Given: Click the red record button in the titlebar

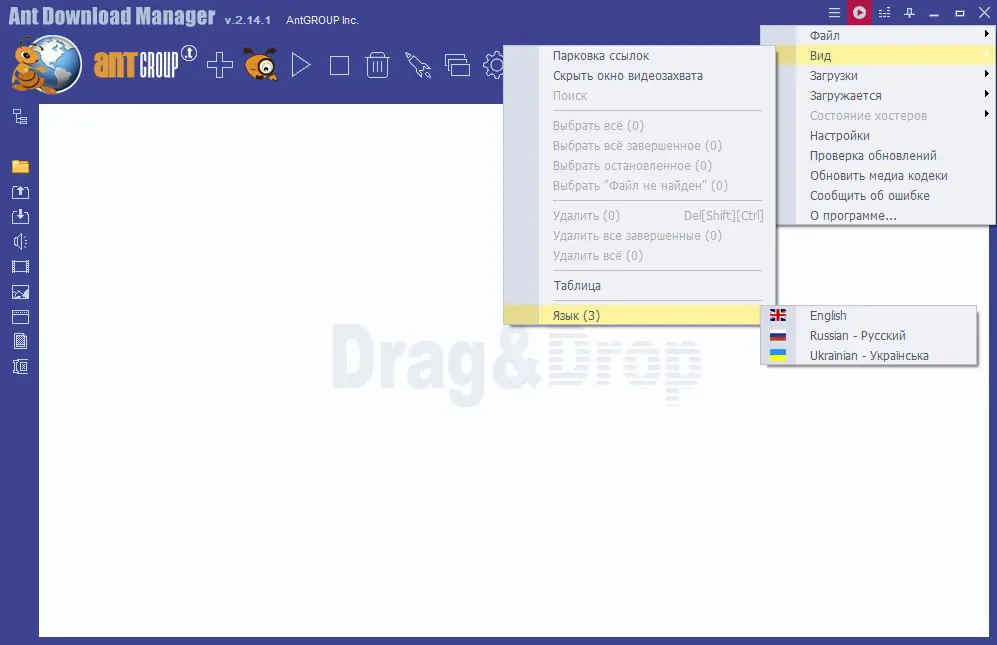Looking at the screenshot, I should point(858,12).
